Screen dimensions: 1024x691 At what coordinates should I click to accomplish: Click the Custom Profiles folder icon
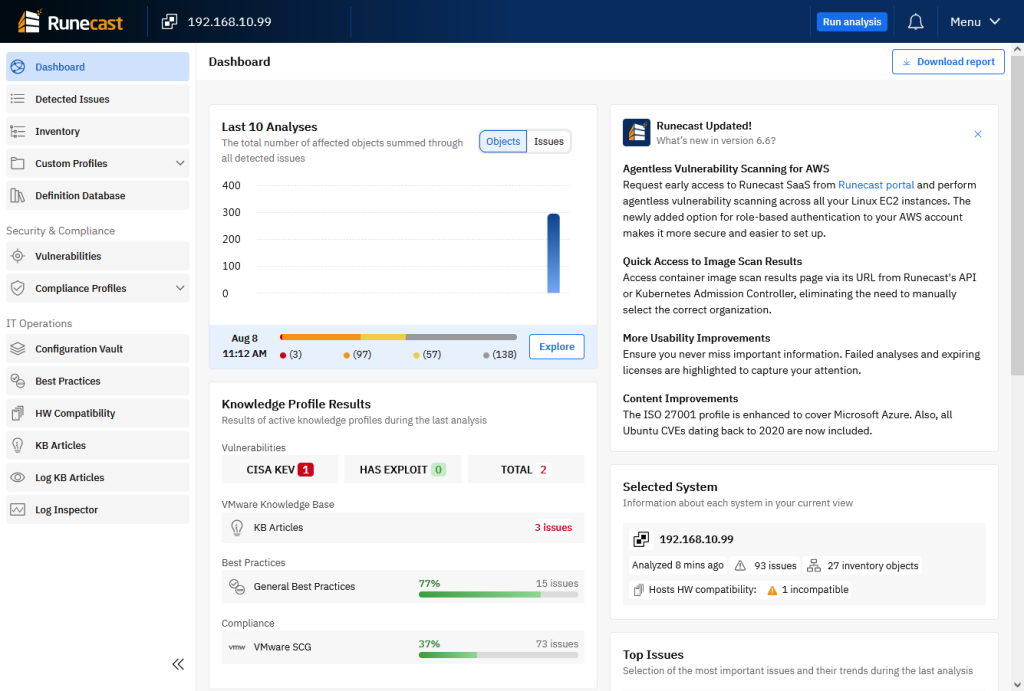click(x=18, y=163)
